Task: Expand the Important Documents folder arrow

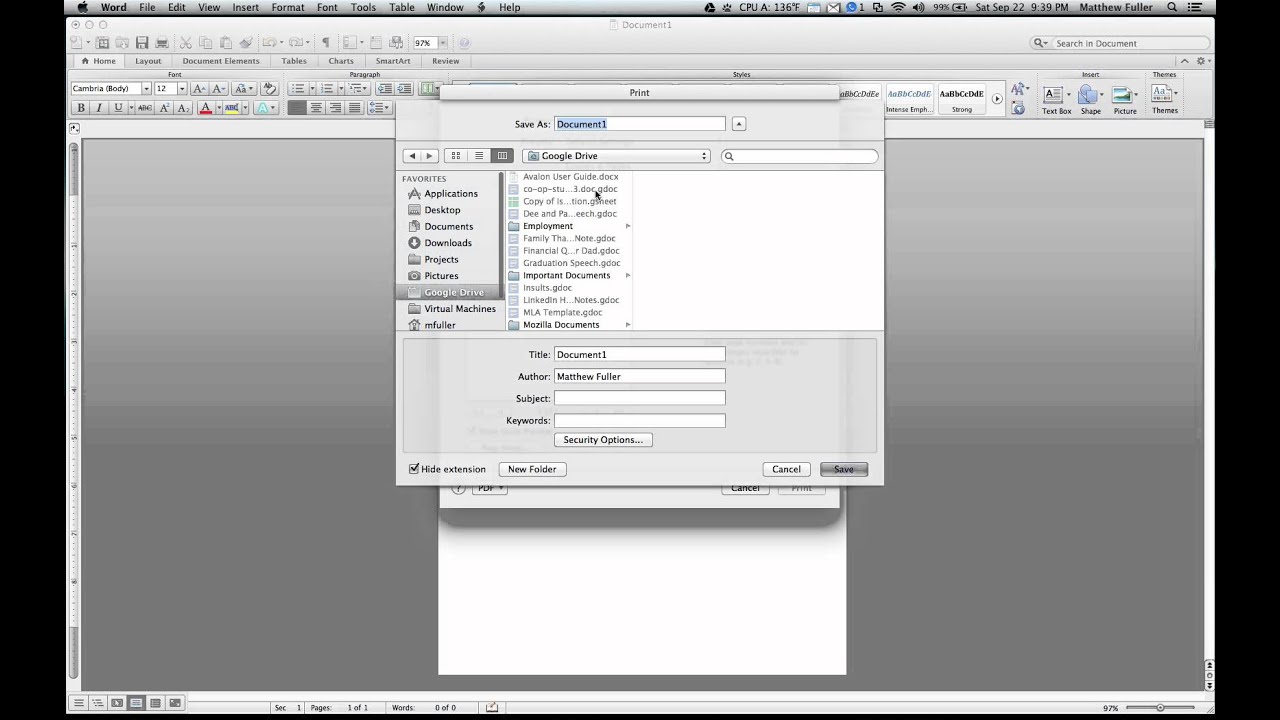Action: (628, 275)
